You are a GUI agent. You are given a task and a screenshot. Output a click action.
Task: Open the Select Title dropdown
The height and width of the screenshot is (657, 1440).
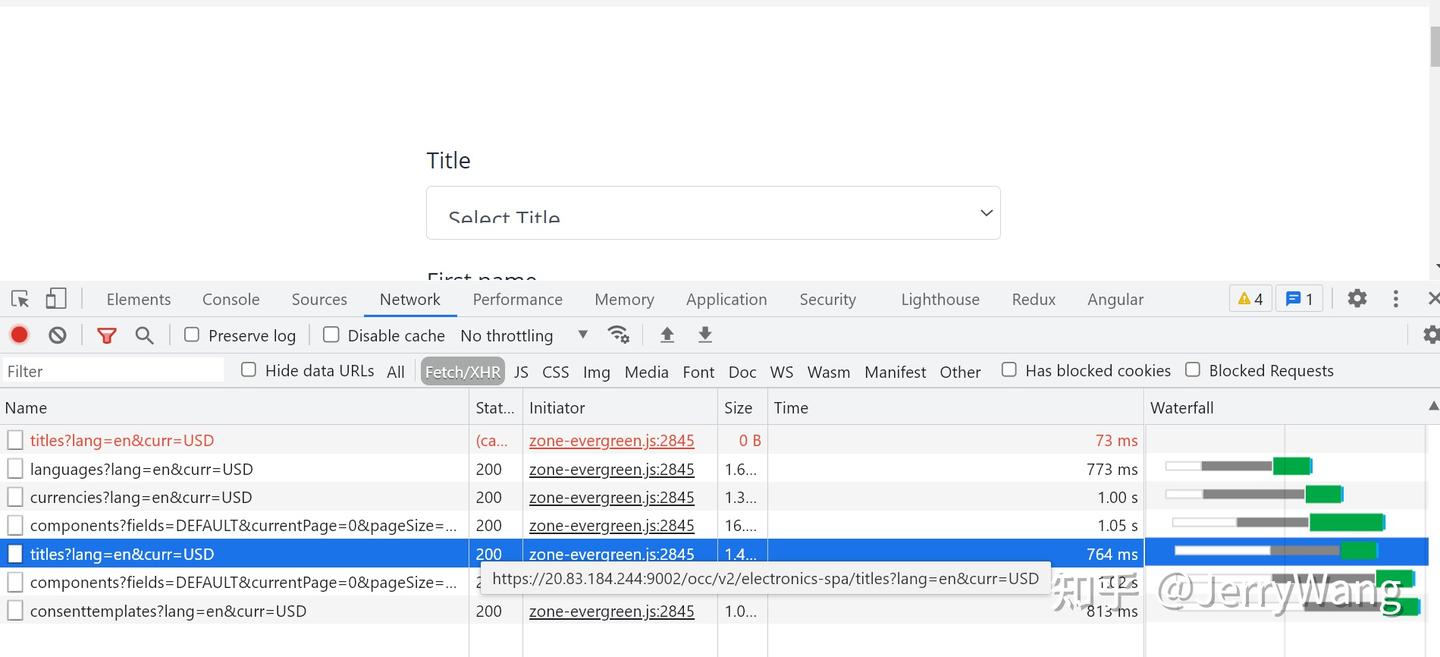click(713, 213)
